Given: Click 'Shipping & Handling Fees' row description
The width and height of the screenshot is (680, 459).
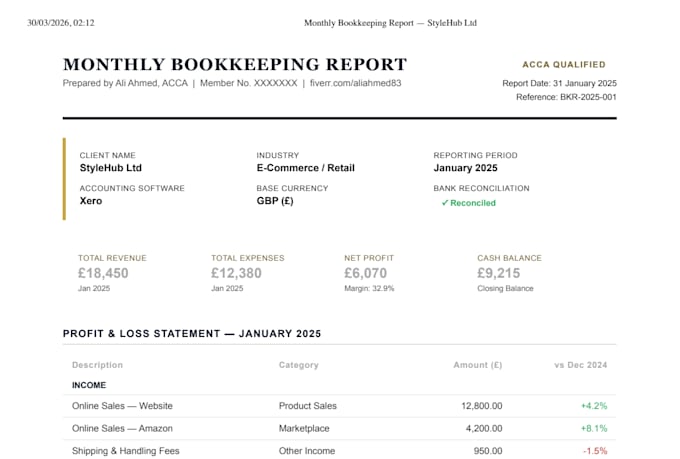Looking at the screenshot, I should [x=126, y=451].
